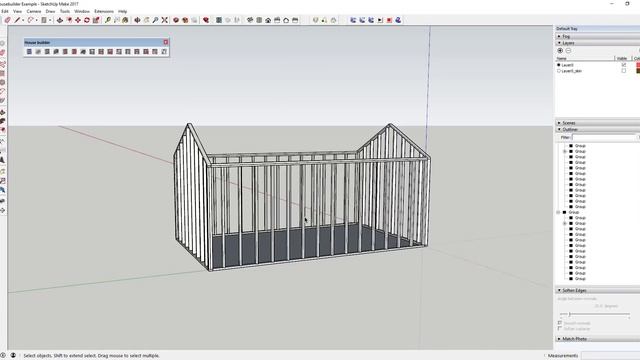Select the first Group in Outliner
Viewport: 640px width, 360px height.
[x=580, y=146]
